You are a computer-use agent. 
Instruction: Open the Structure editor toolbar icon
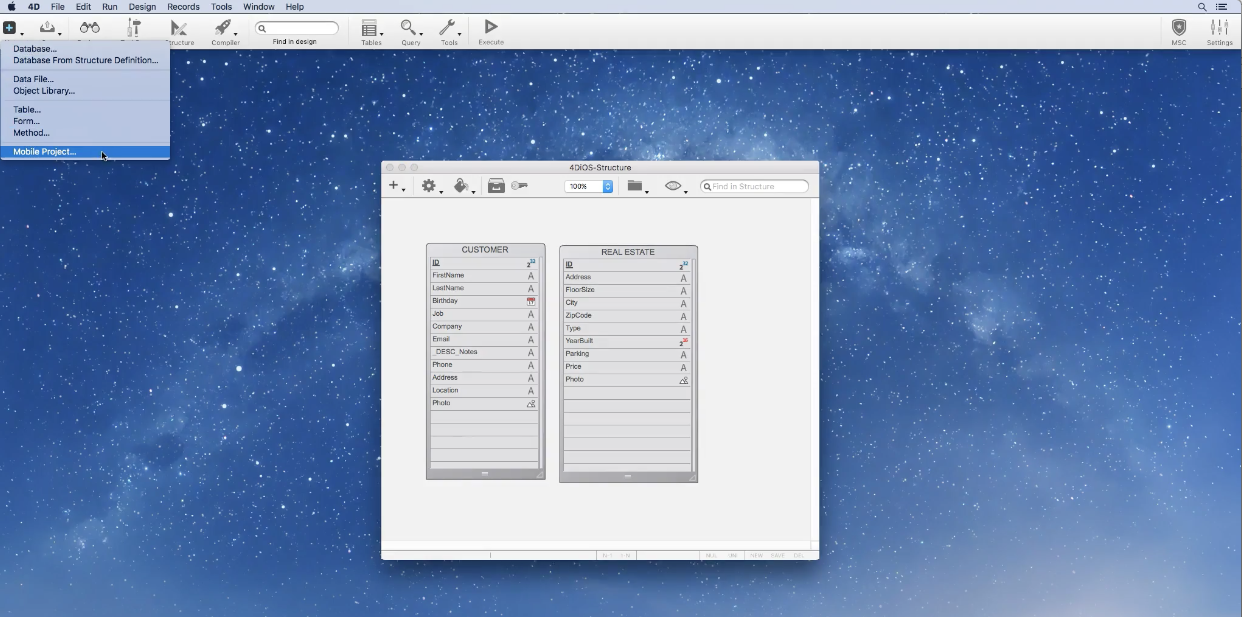coord(179,28)
